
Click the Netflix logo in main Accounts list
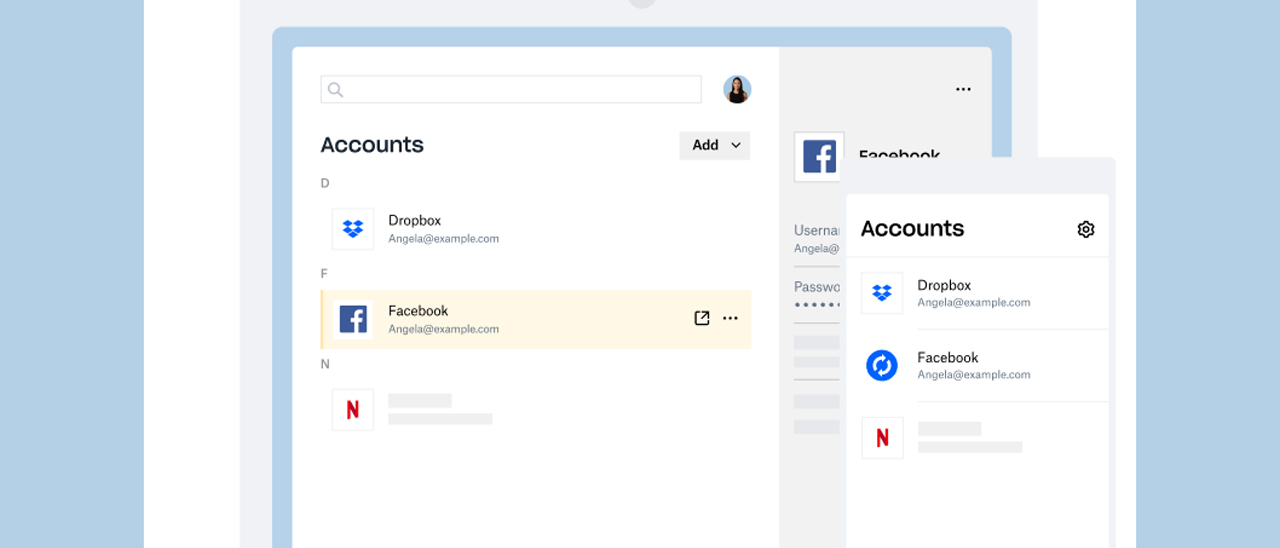(x=353, y=410)
